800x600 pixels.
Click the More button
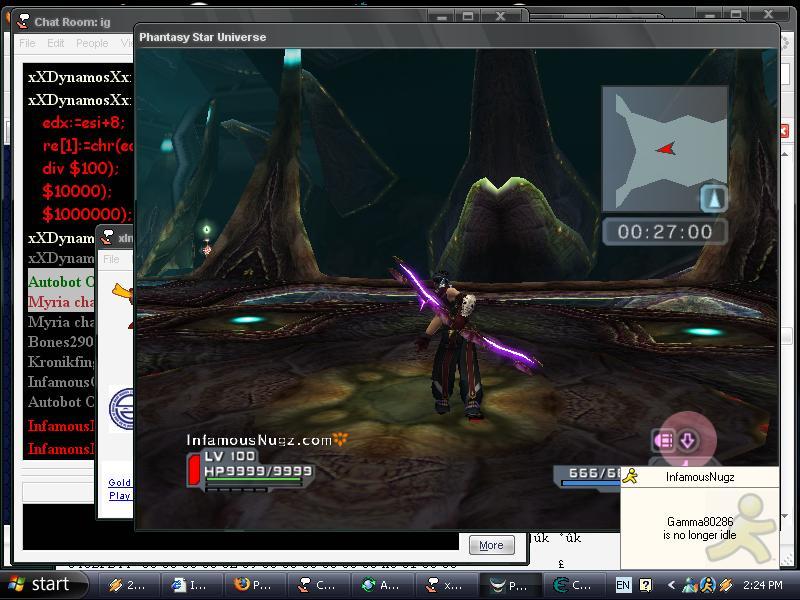click(491, 545)
